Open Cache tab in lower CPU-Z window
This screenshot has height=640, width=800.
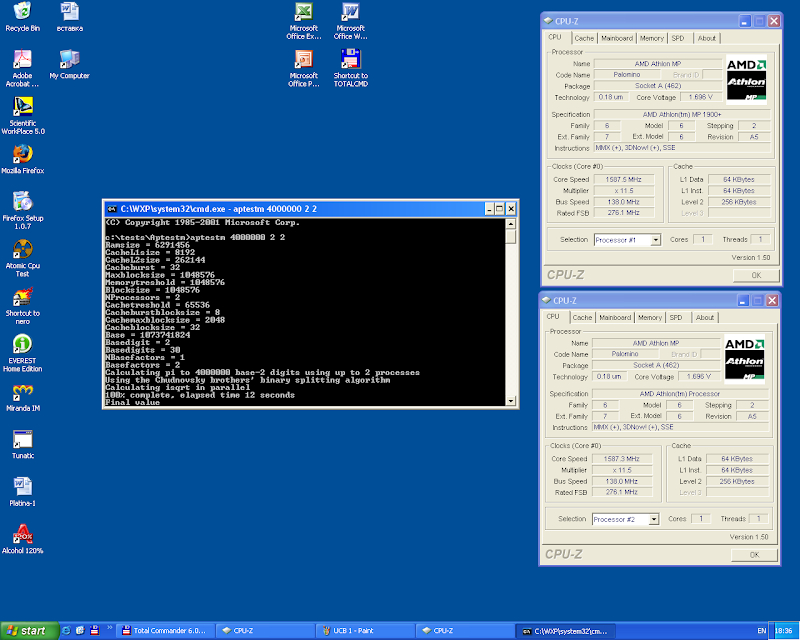pos(582,317)
